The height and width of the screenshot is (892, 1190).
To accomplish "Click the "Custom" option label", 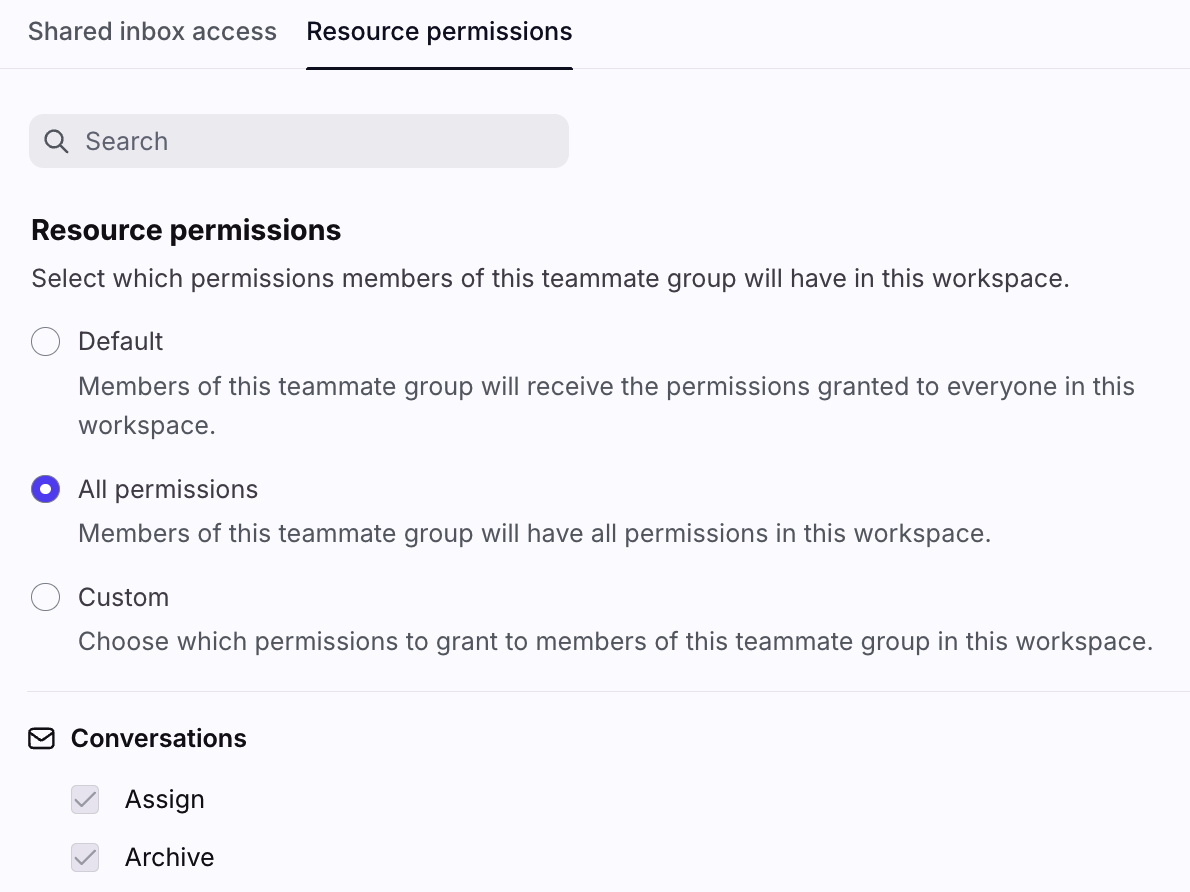I will point(124,598).
